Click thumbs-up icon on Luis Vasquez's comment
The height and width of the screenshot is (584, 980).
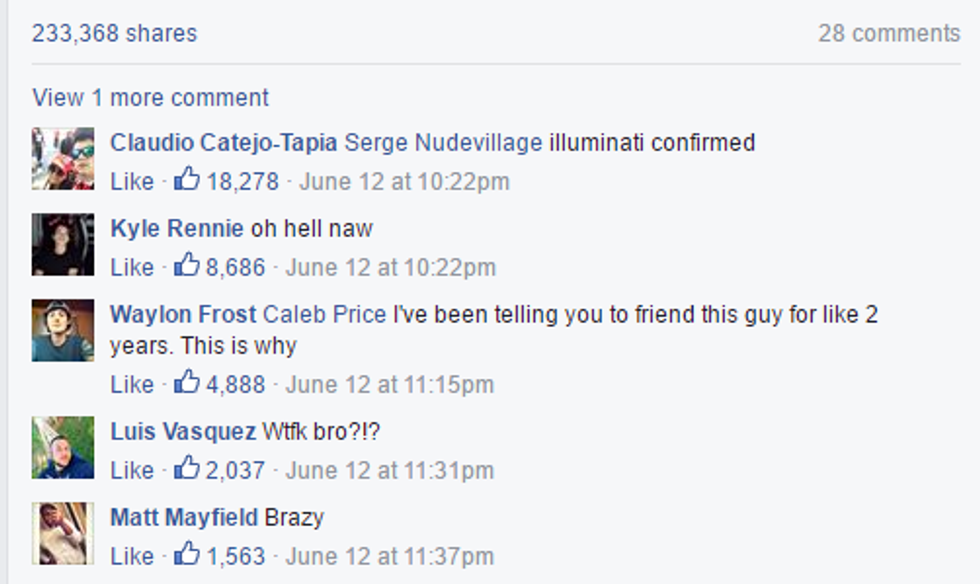pos(187,469)
